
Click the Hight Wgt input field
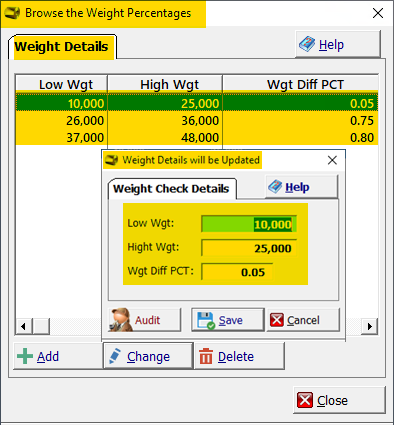click(249, 248)
